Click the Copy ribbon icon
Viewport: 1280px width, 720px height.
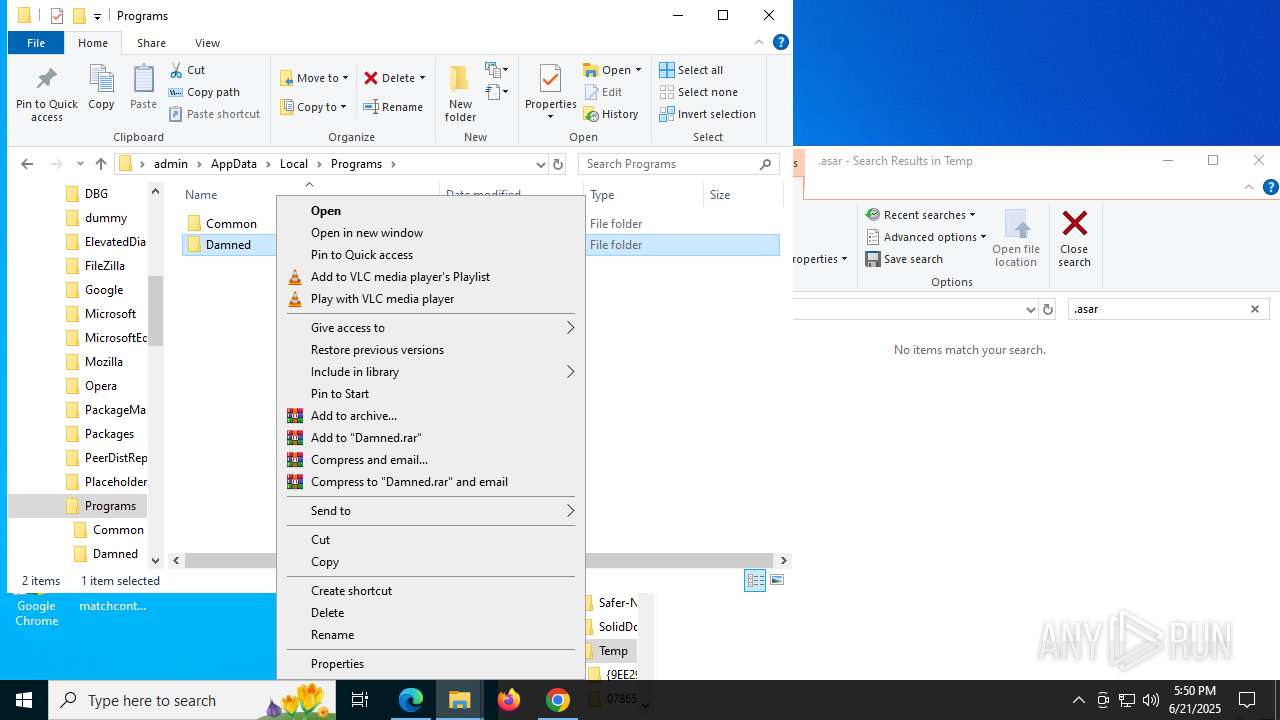pos(101,88)
